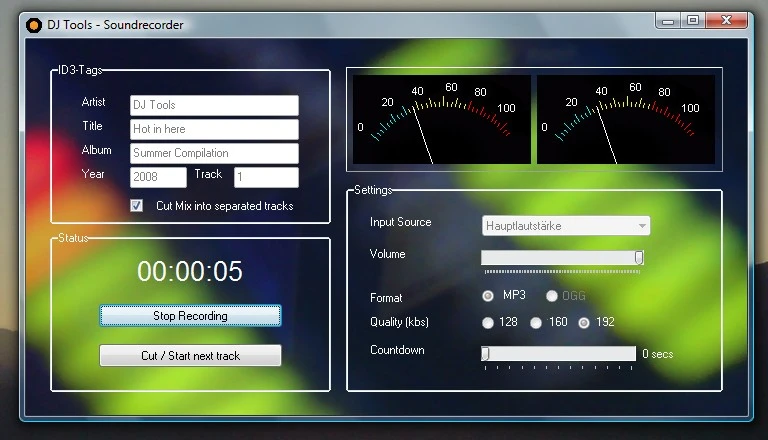The image size is (768, 440).
Task: Open the Input Source dropdown
Action: [x=566, y=226]
